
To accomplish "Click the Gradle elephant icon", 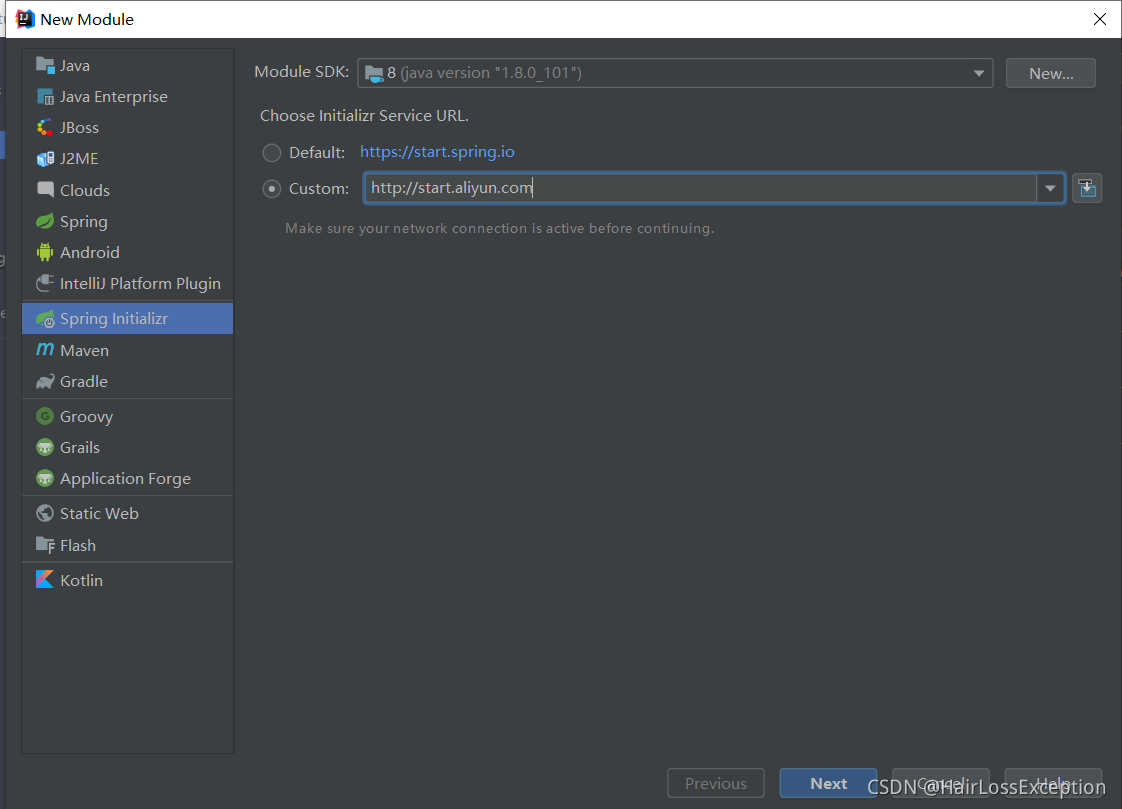I will [45, 381].
